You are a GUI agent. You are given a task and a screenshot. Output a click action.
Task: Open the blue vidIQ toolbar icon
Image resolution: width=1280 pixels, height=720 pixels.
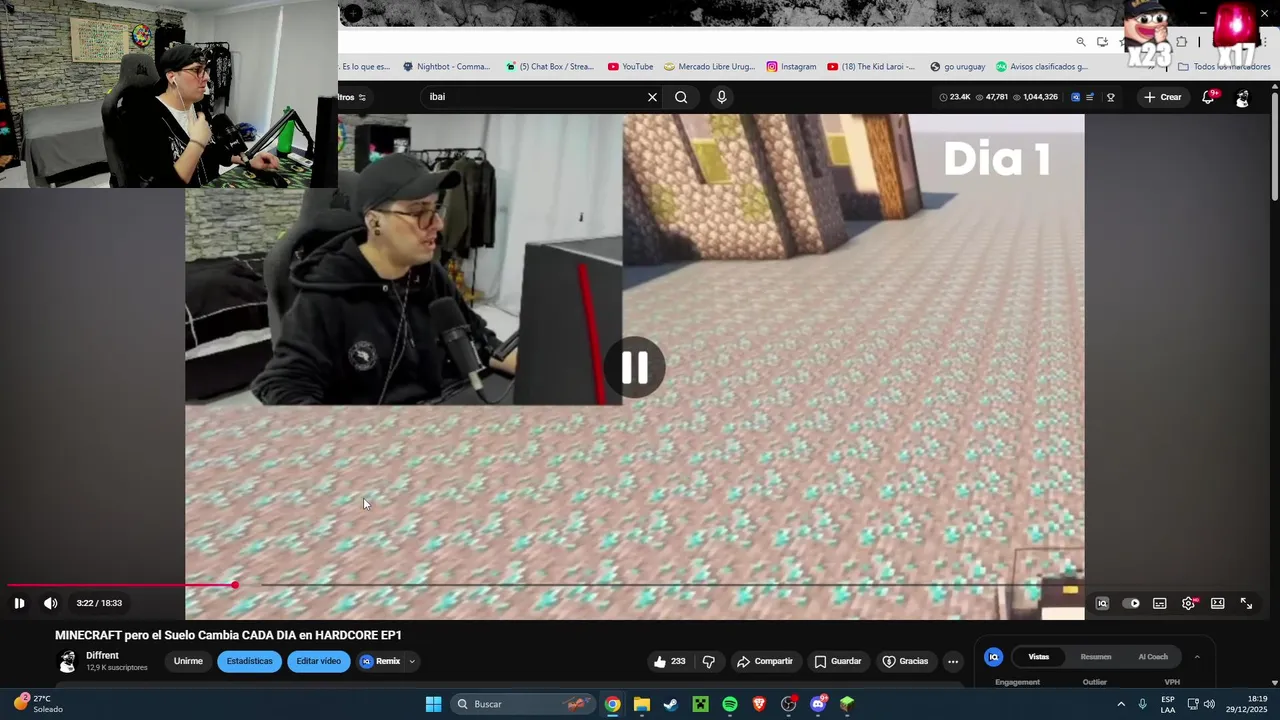tap(1076, 97)
